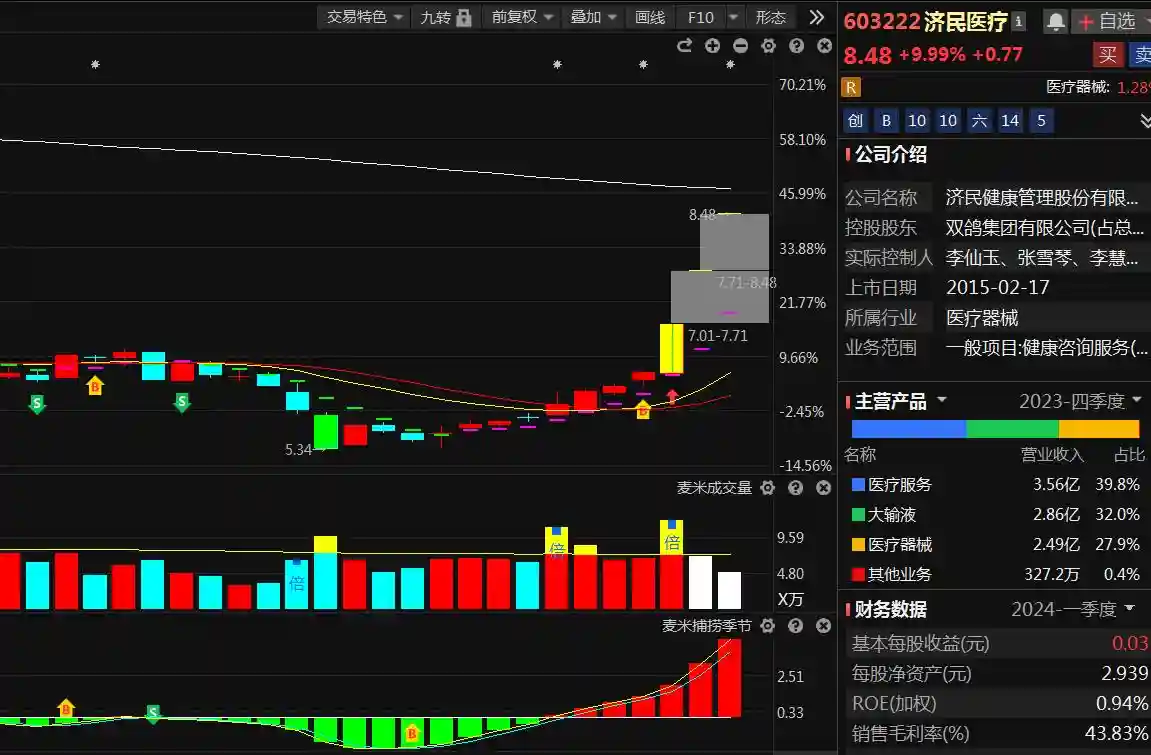Add stock to watchlist via 自选 button
1151x755 pixels.
click(1109, 21)
